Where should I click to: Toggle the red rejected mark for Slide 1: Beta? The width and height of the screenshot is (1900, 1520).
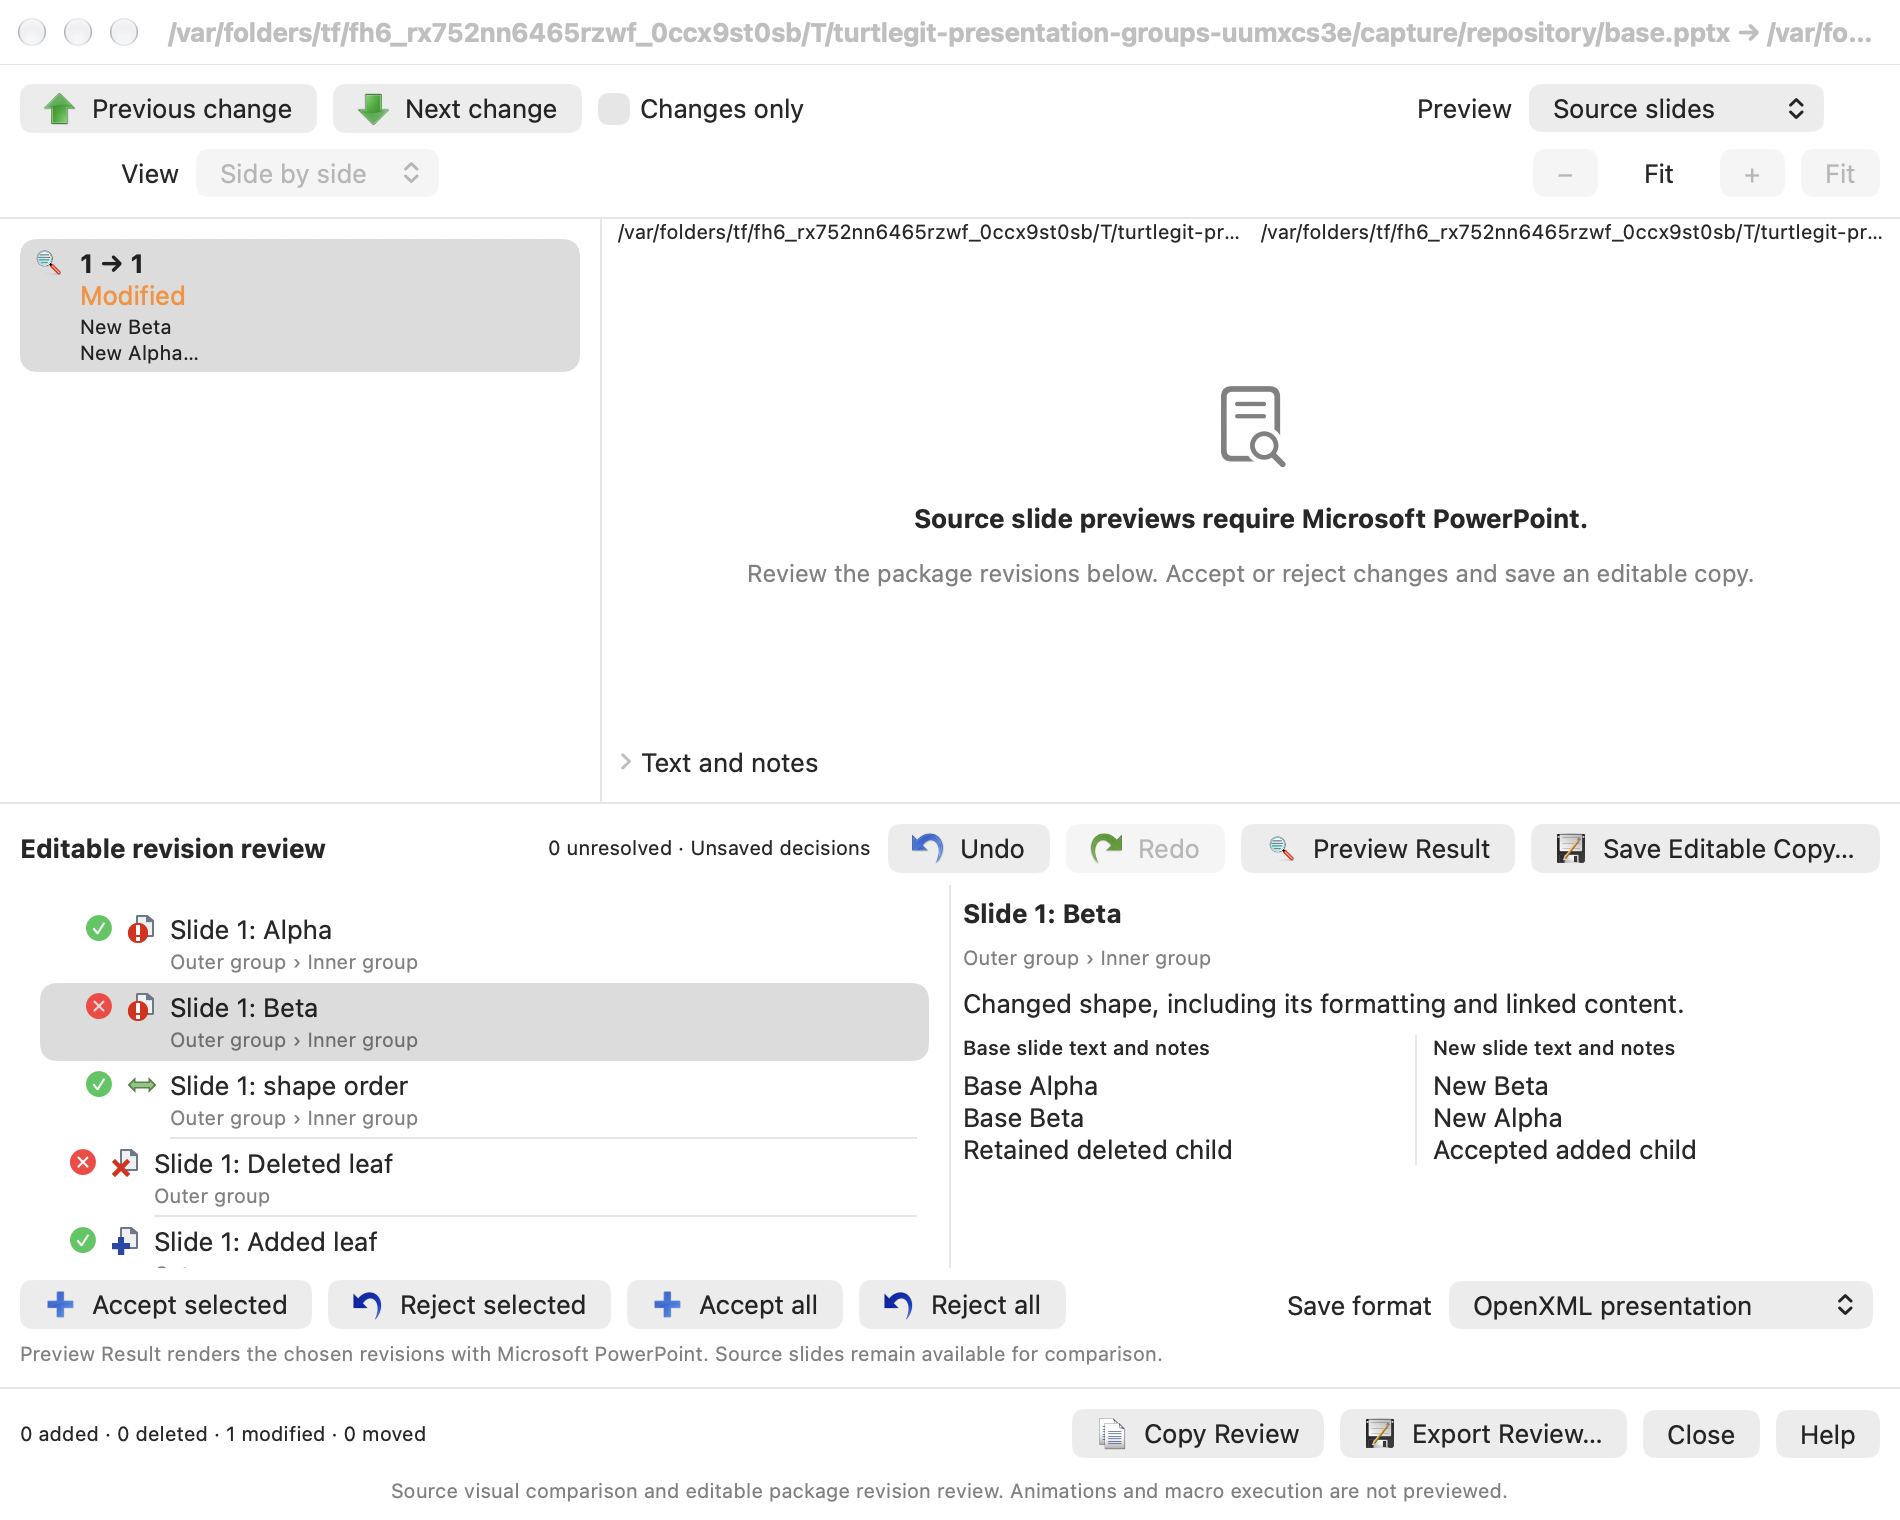coord(98,1006)
